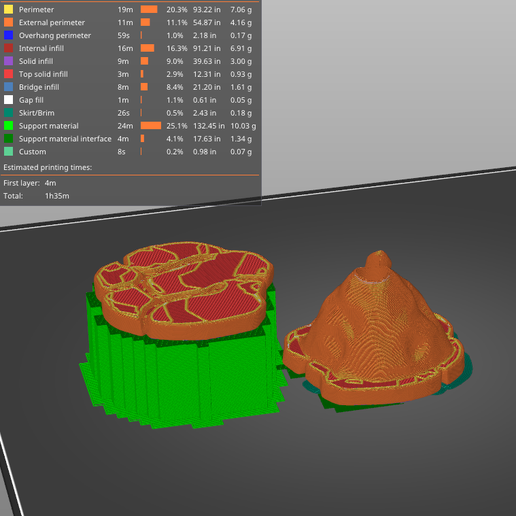Click the blue Overhang perimeter swatch

pos(8,35)
